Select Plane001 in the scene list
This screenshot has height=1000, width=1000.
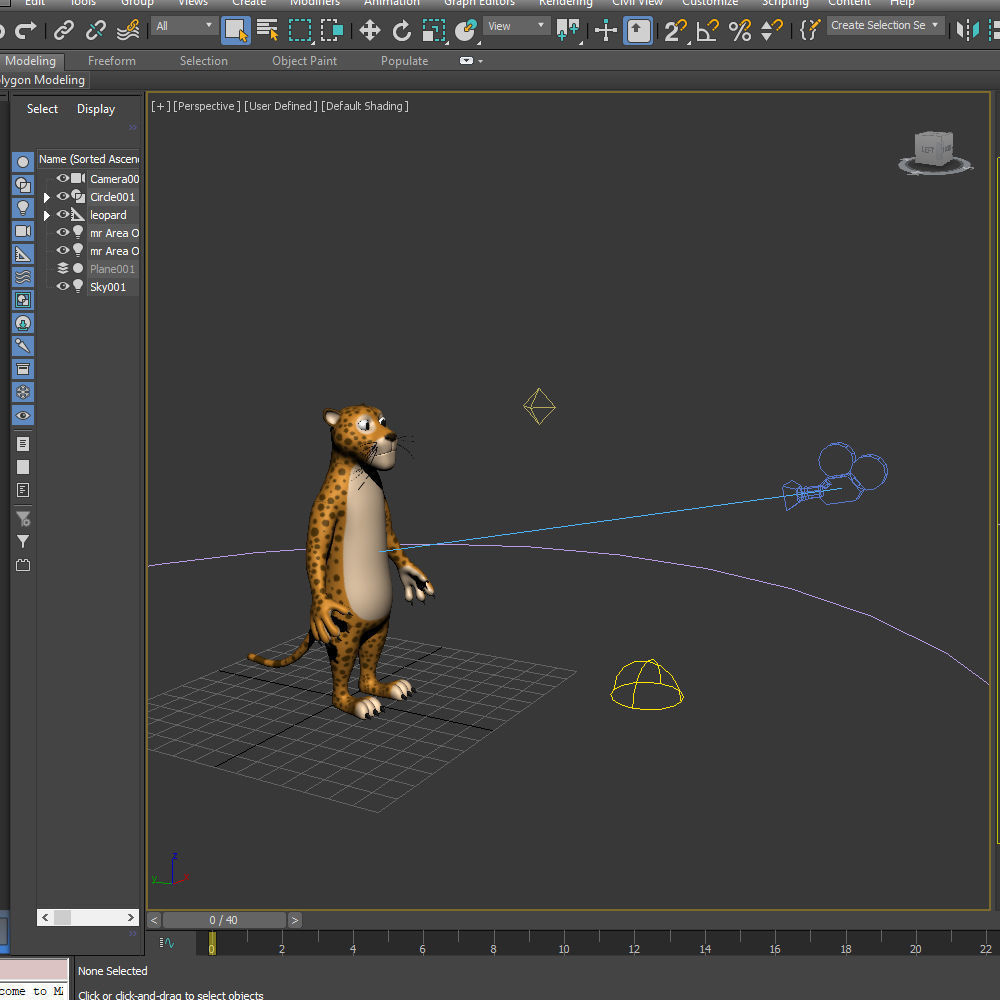pyautogui.click(x=112, y=269)
